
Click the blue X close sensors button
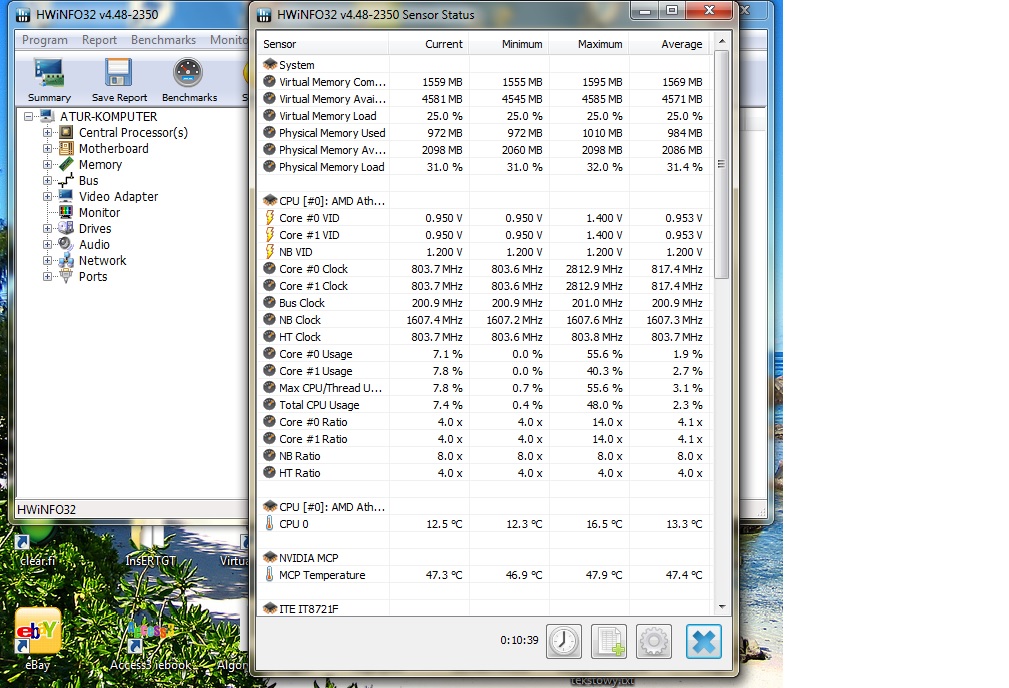pyautogui.click(x=703, y=641)
